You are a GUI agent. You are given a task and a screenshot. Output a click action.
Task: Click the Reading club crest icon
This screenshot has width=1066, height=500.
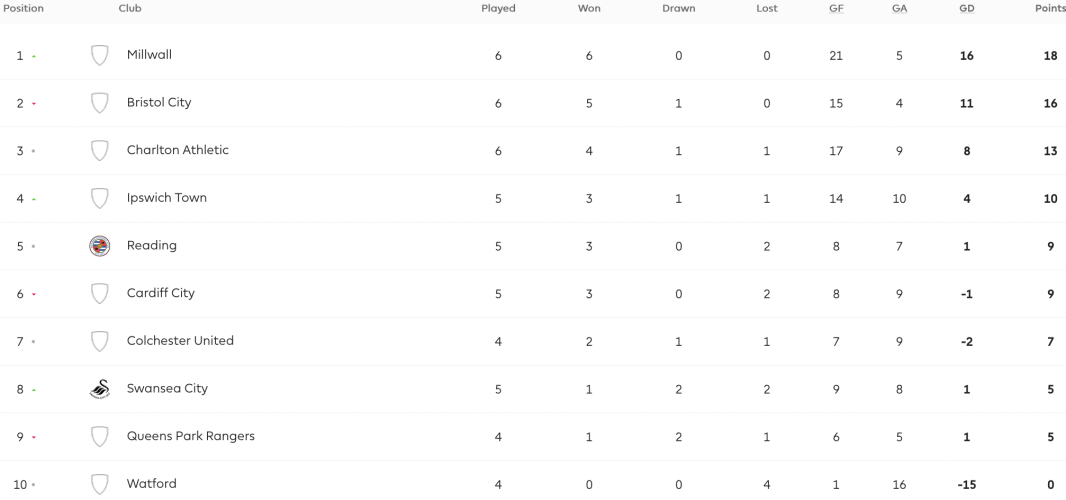[100, 246]
